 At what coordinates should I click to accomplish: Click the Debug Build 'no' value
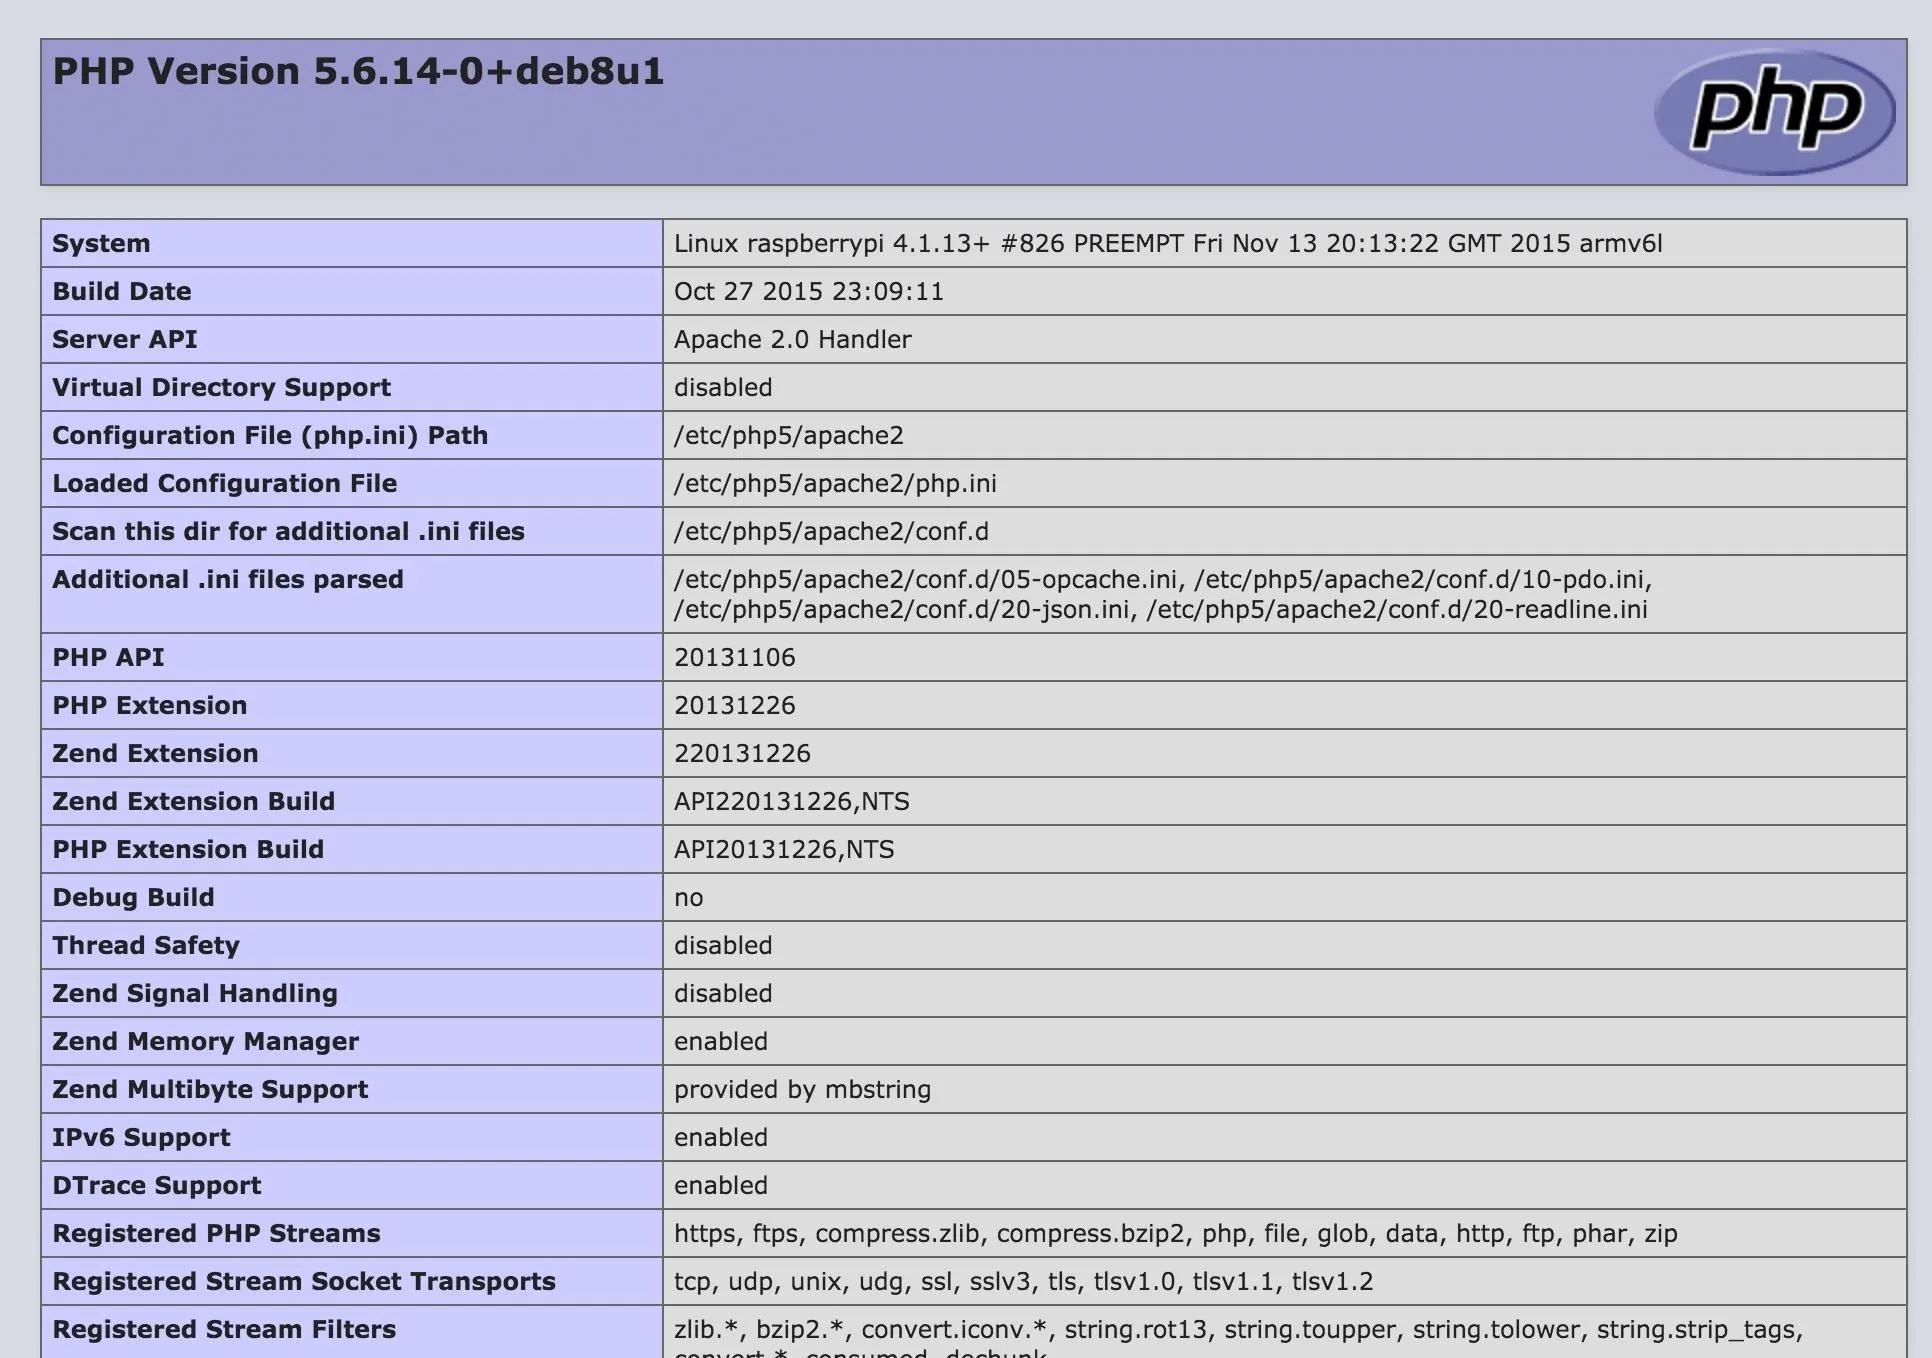688,898
